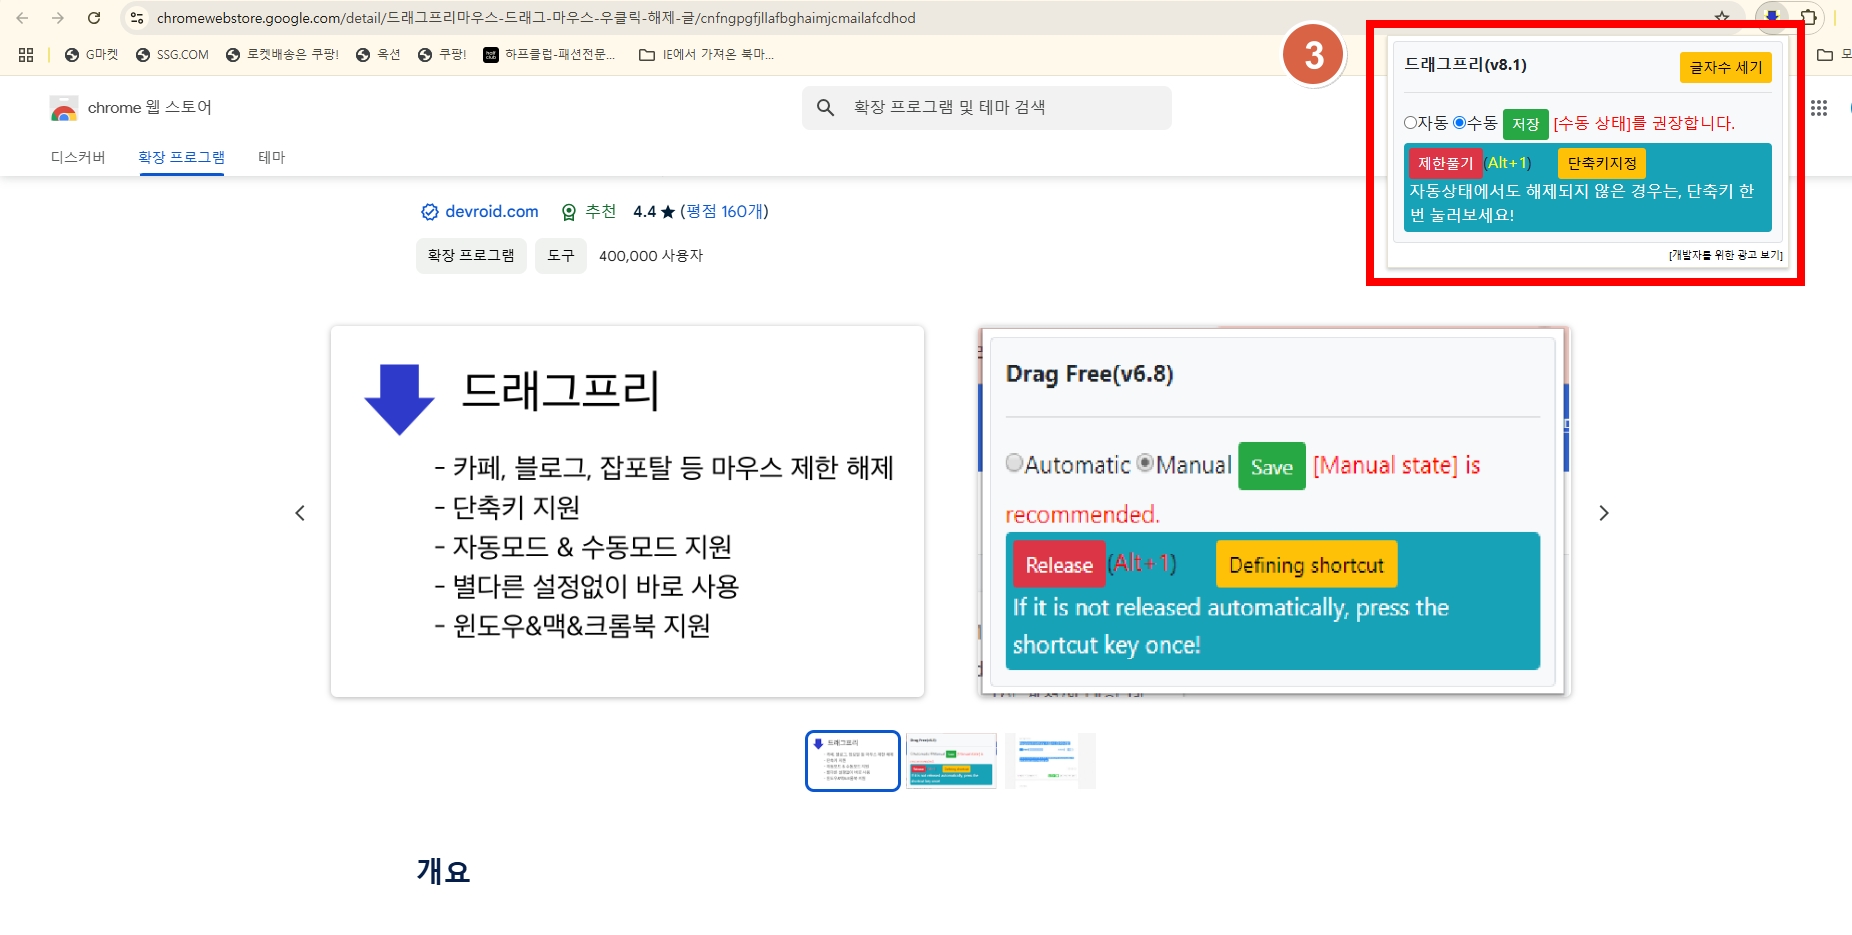
Task: Click the Drag Free(v6.8) slide image
Action: pos(1274,511)
